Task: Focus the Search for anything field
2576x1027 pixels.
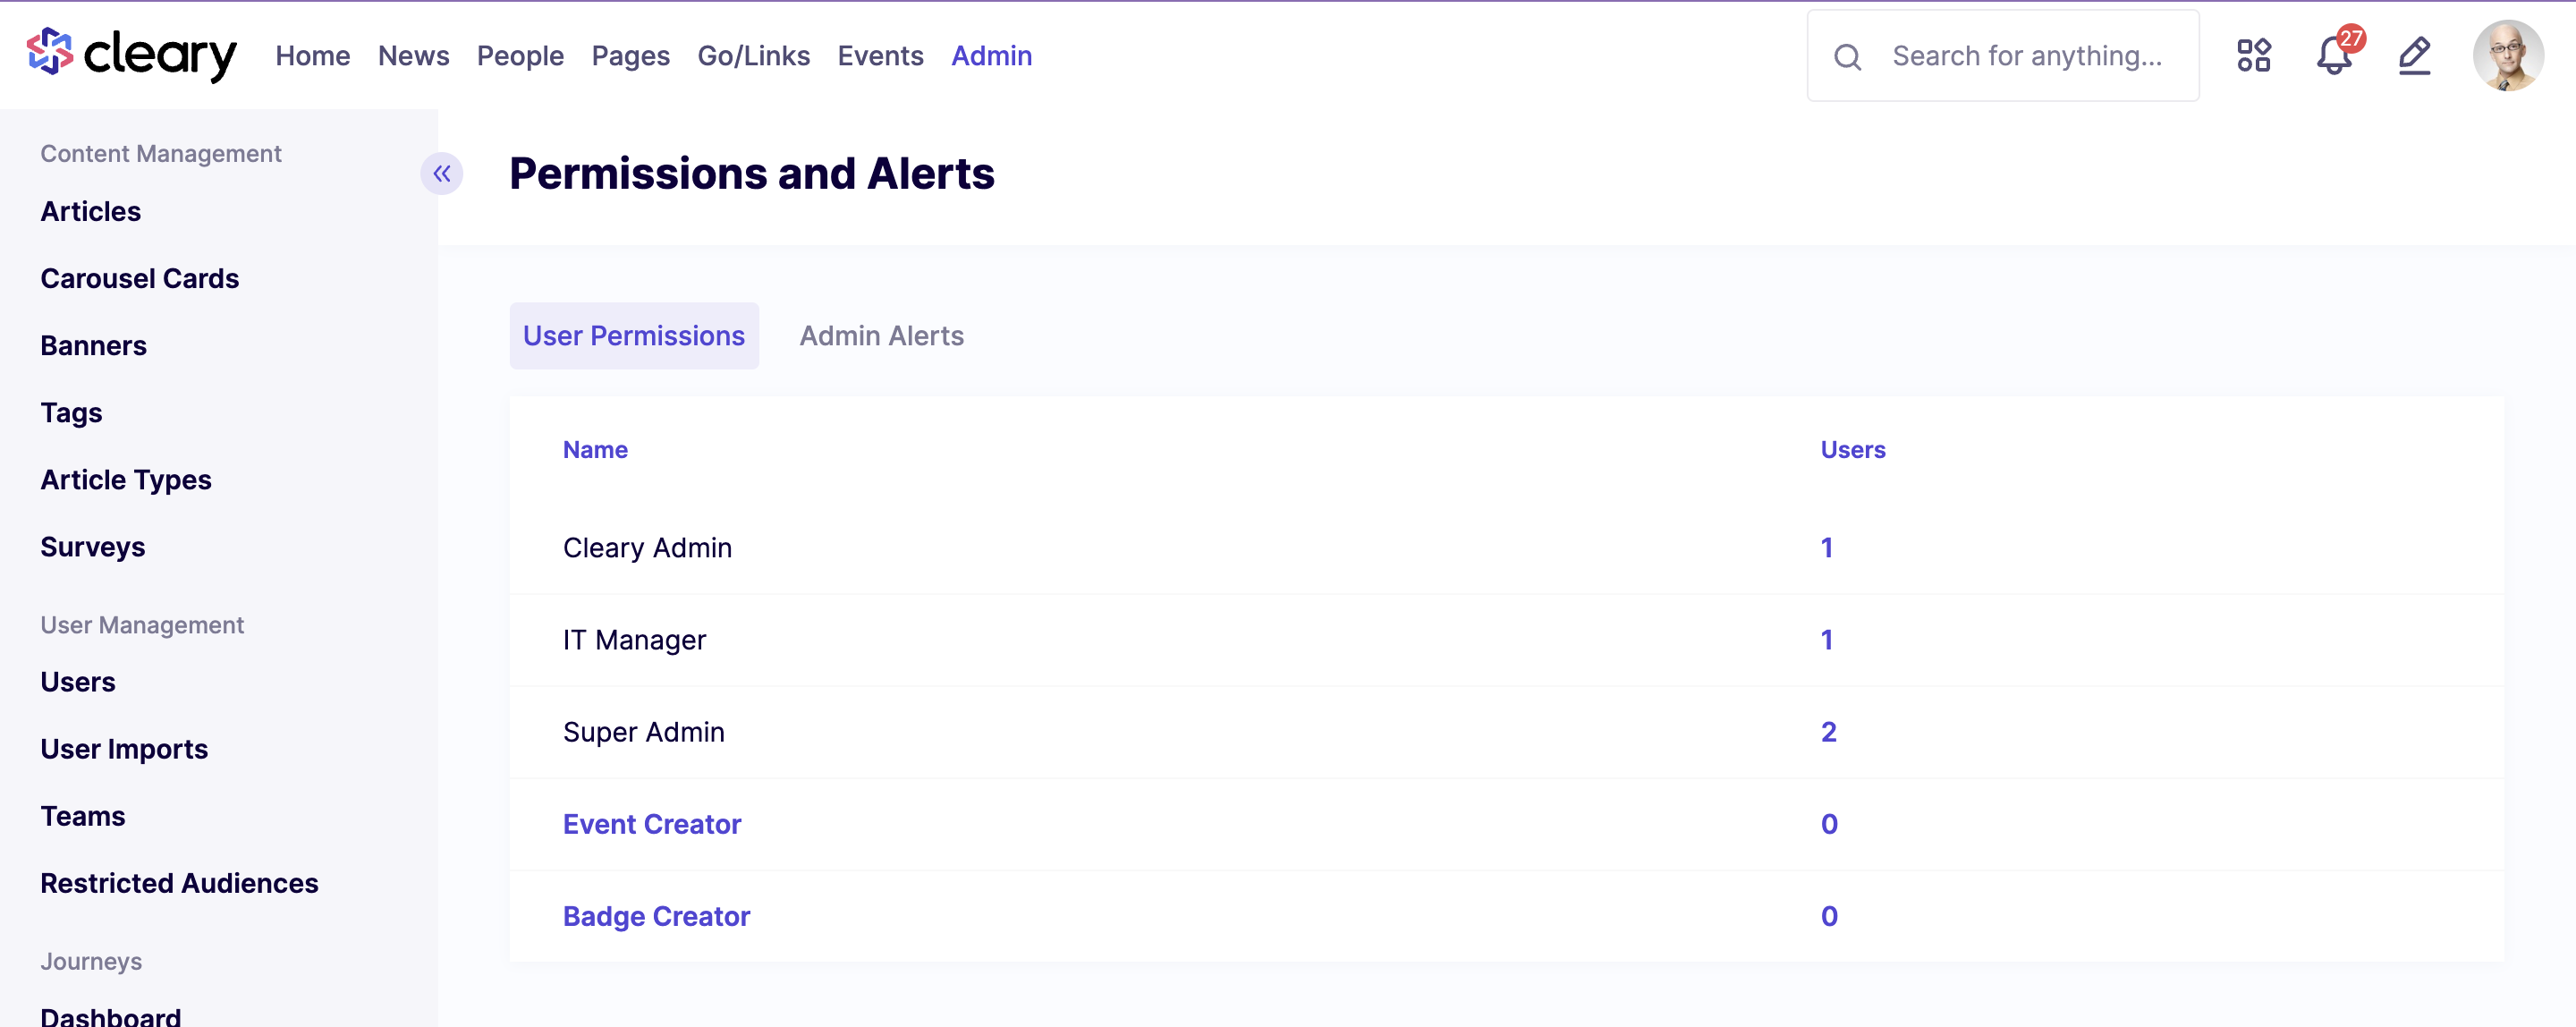Action: point(2003,56)
